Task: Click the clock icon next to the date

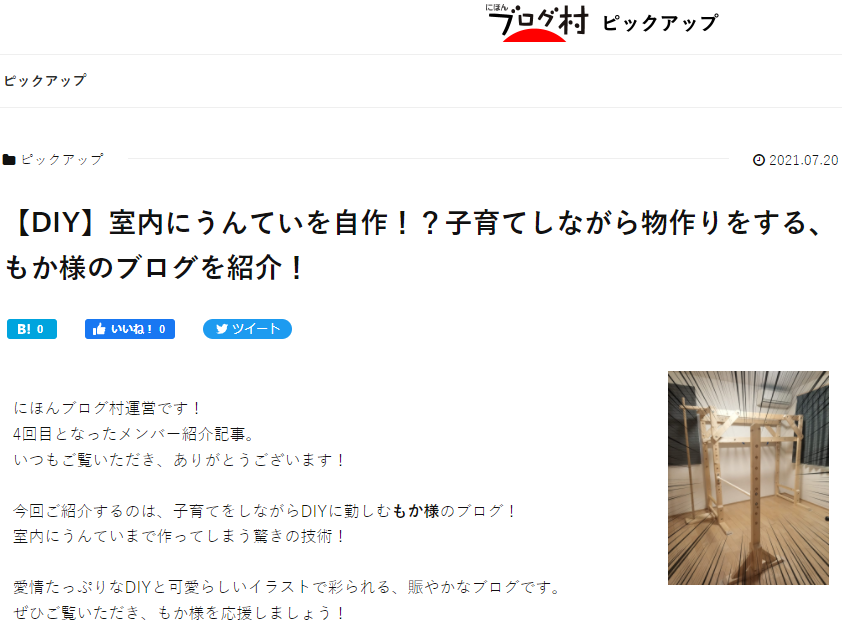Action: pyautogui.click(x=758, y=160)
